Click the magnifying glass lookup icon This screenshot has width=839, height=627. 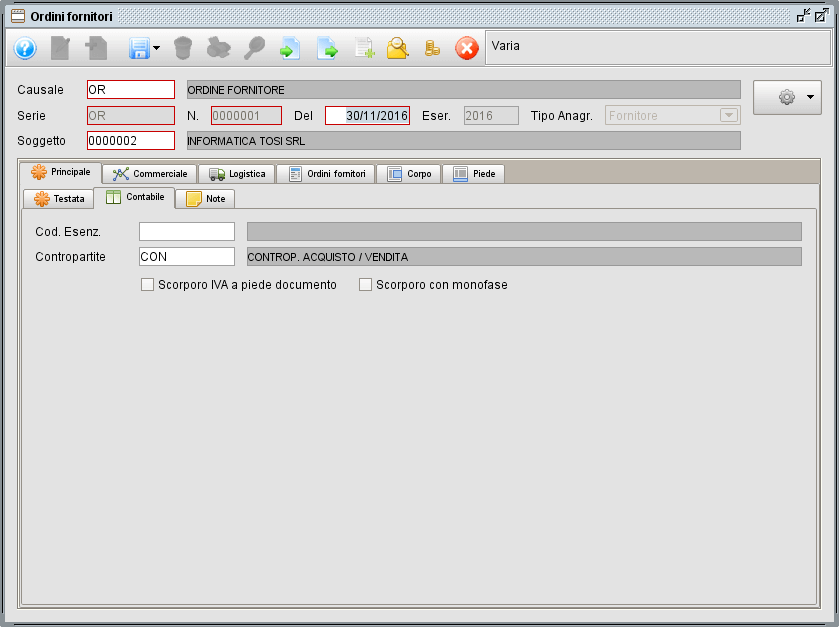[x=254, y=47]
